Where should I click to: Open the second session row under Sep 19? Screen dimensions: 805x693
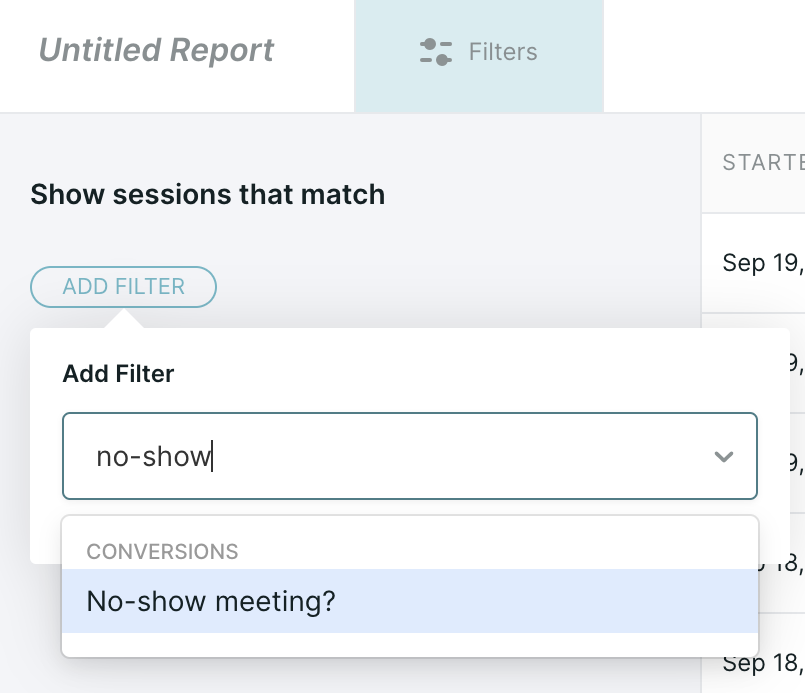tap(797, 362)
